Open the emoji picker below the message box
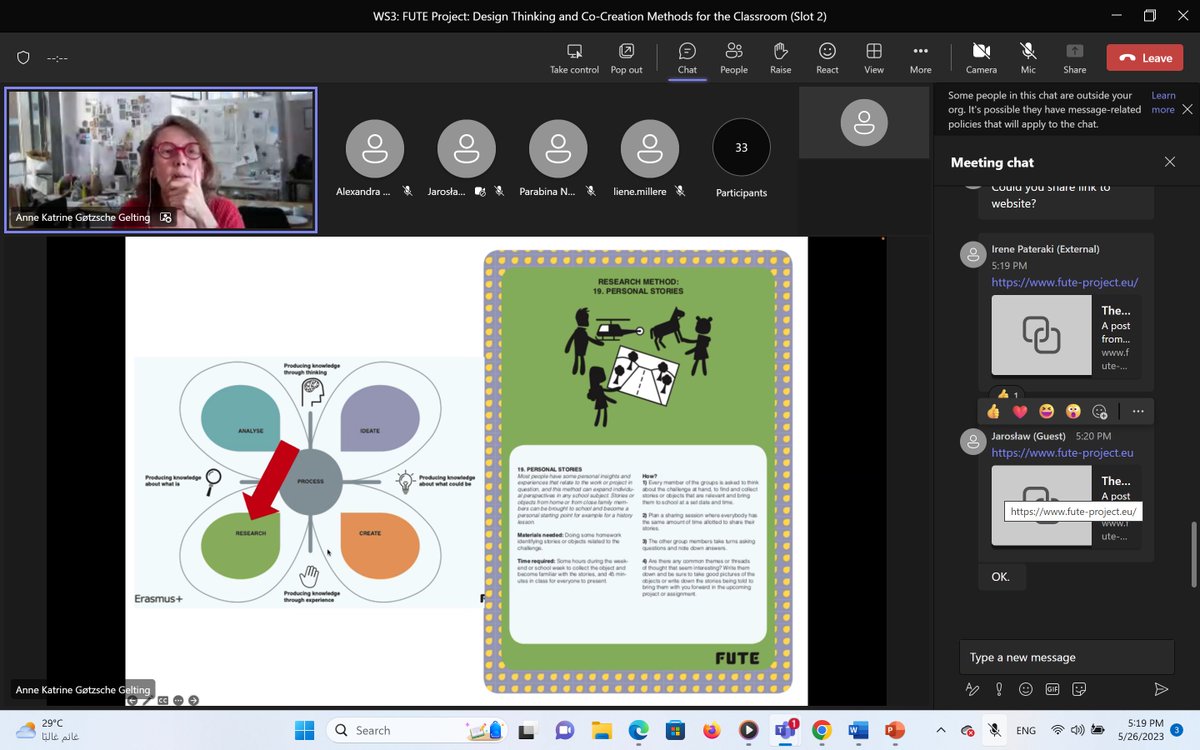 (1025, 689)
